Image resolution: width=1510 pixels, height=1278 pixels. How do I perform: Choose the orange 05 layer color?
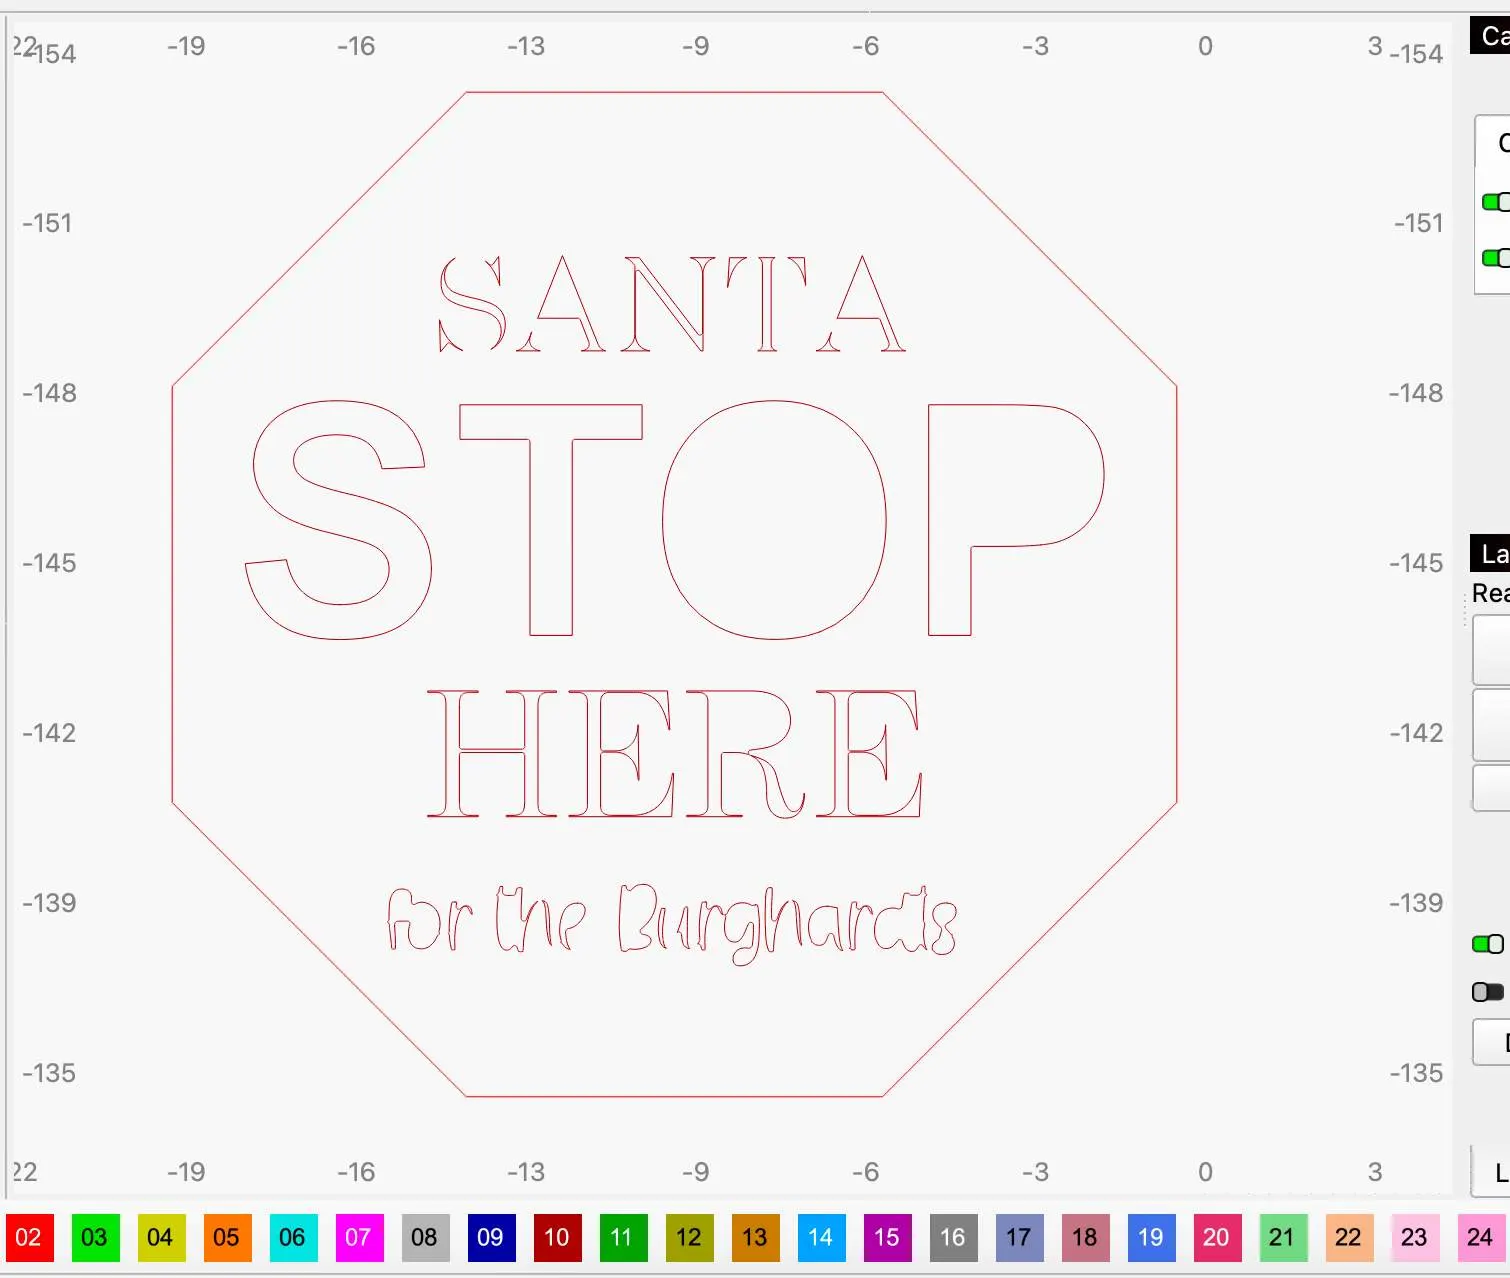pyautogui.click(x=227, y=1237)
